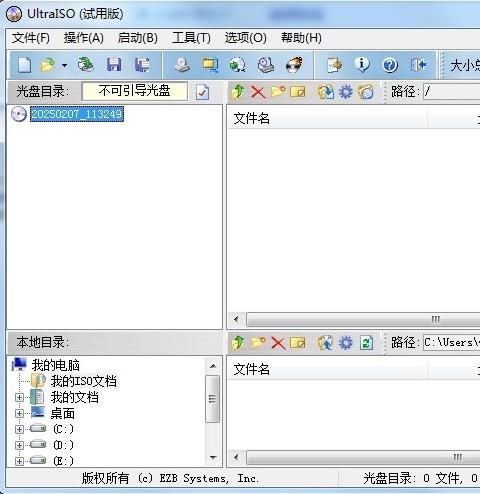
Task: Click the disc file list horizontal scrollbar thumb
Action: pos(363,320)
